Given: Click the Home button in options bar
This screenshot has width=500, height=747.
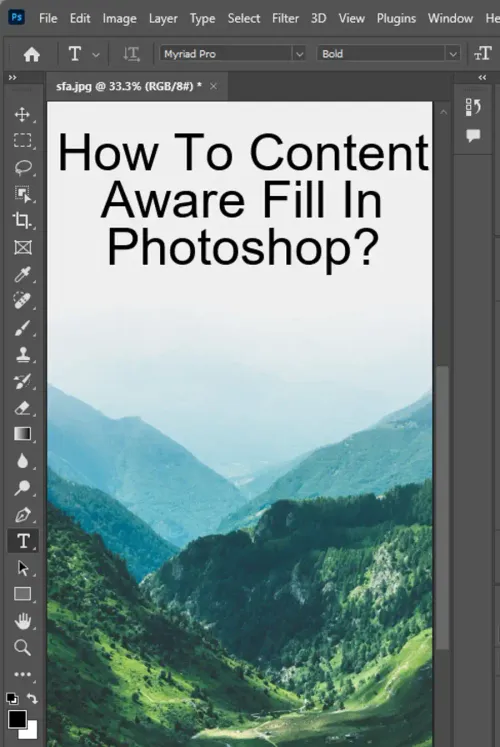Looking at the screenshot, I should click(31, 54).
